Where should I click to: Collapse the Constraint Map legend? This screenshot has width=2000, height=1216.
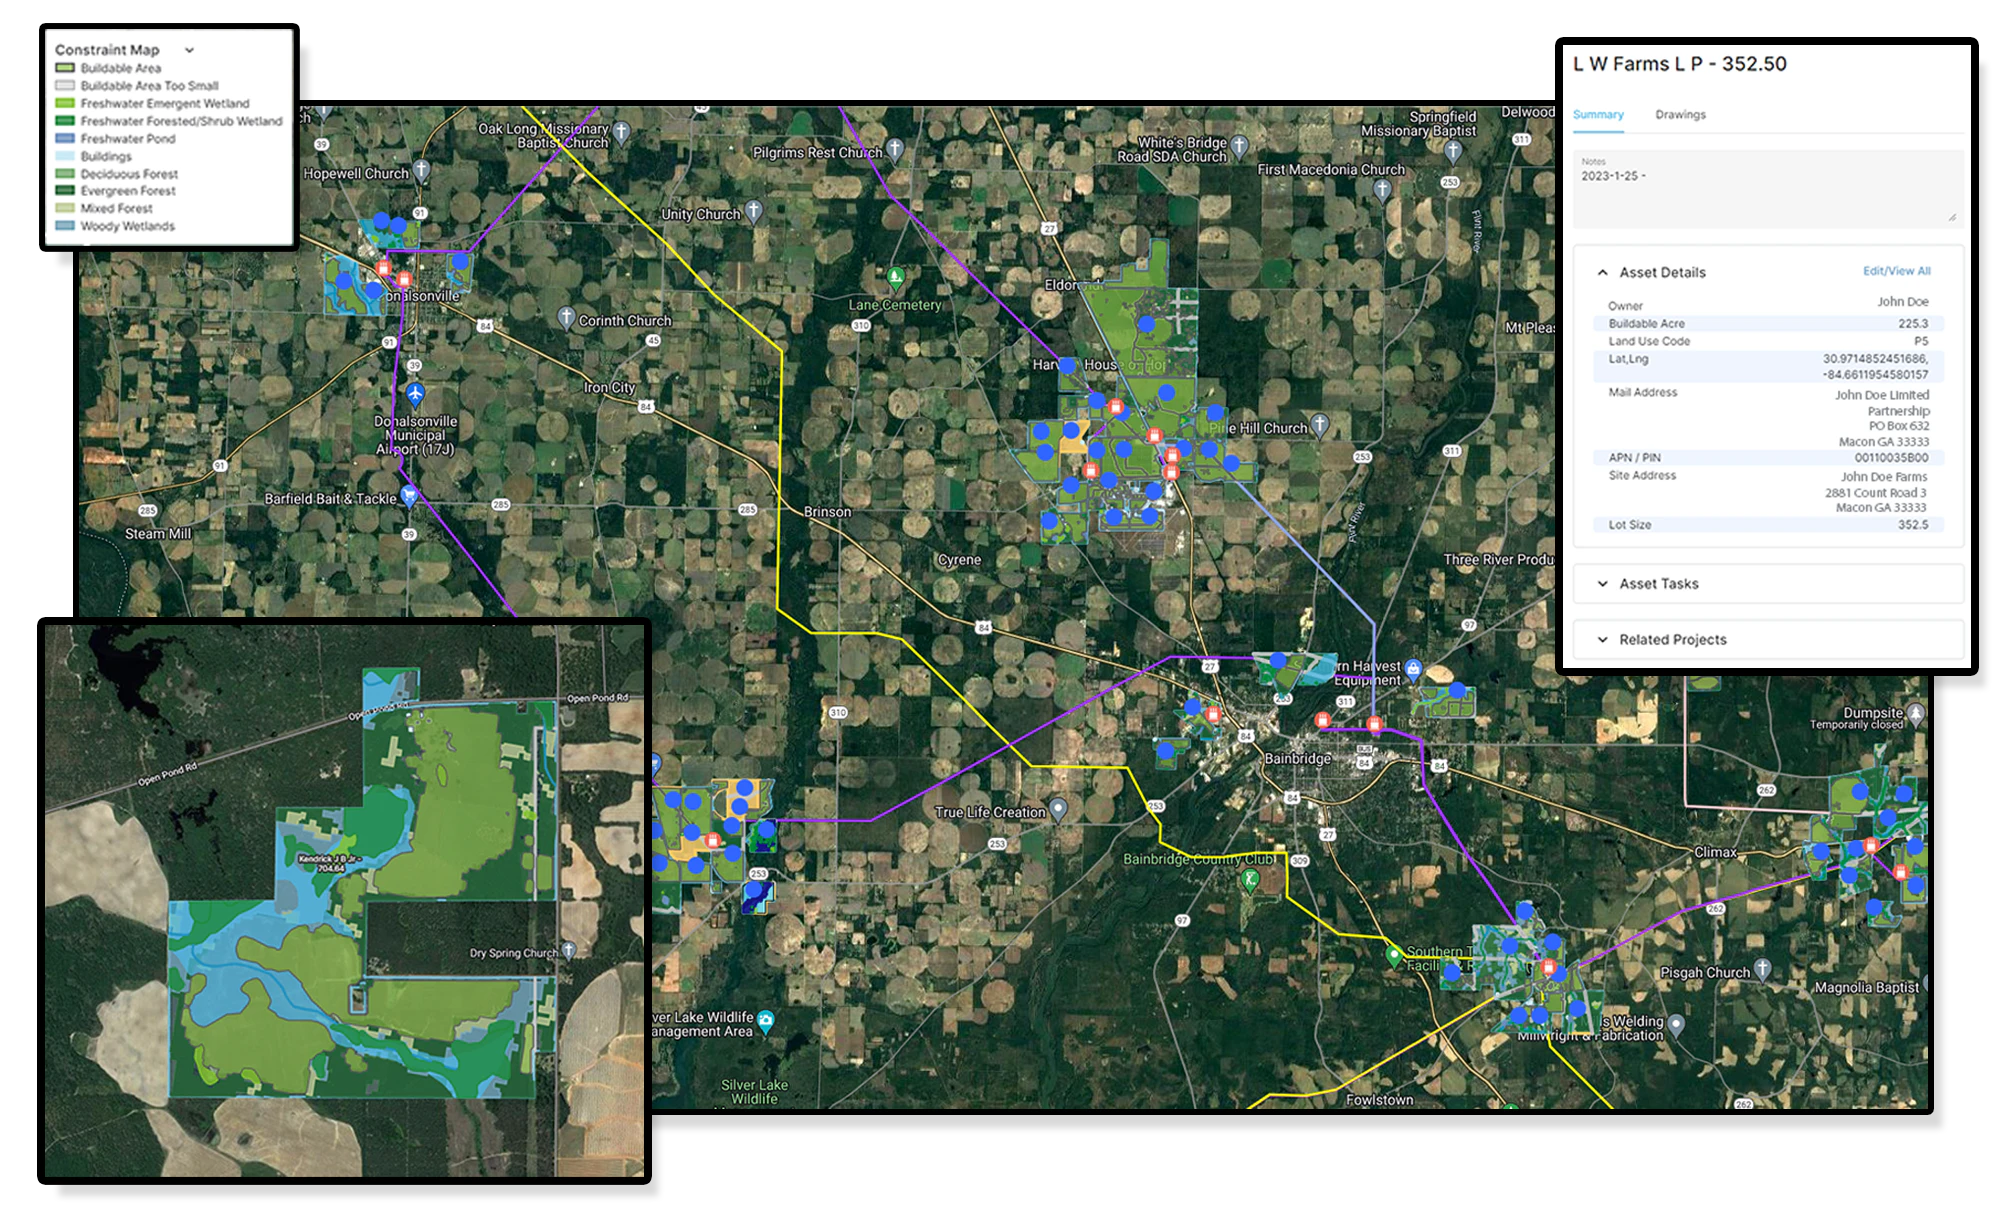click(189, 49)
